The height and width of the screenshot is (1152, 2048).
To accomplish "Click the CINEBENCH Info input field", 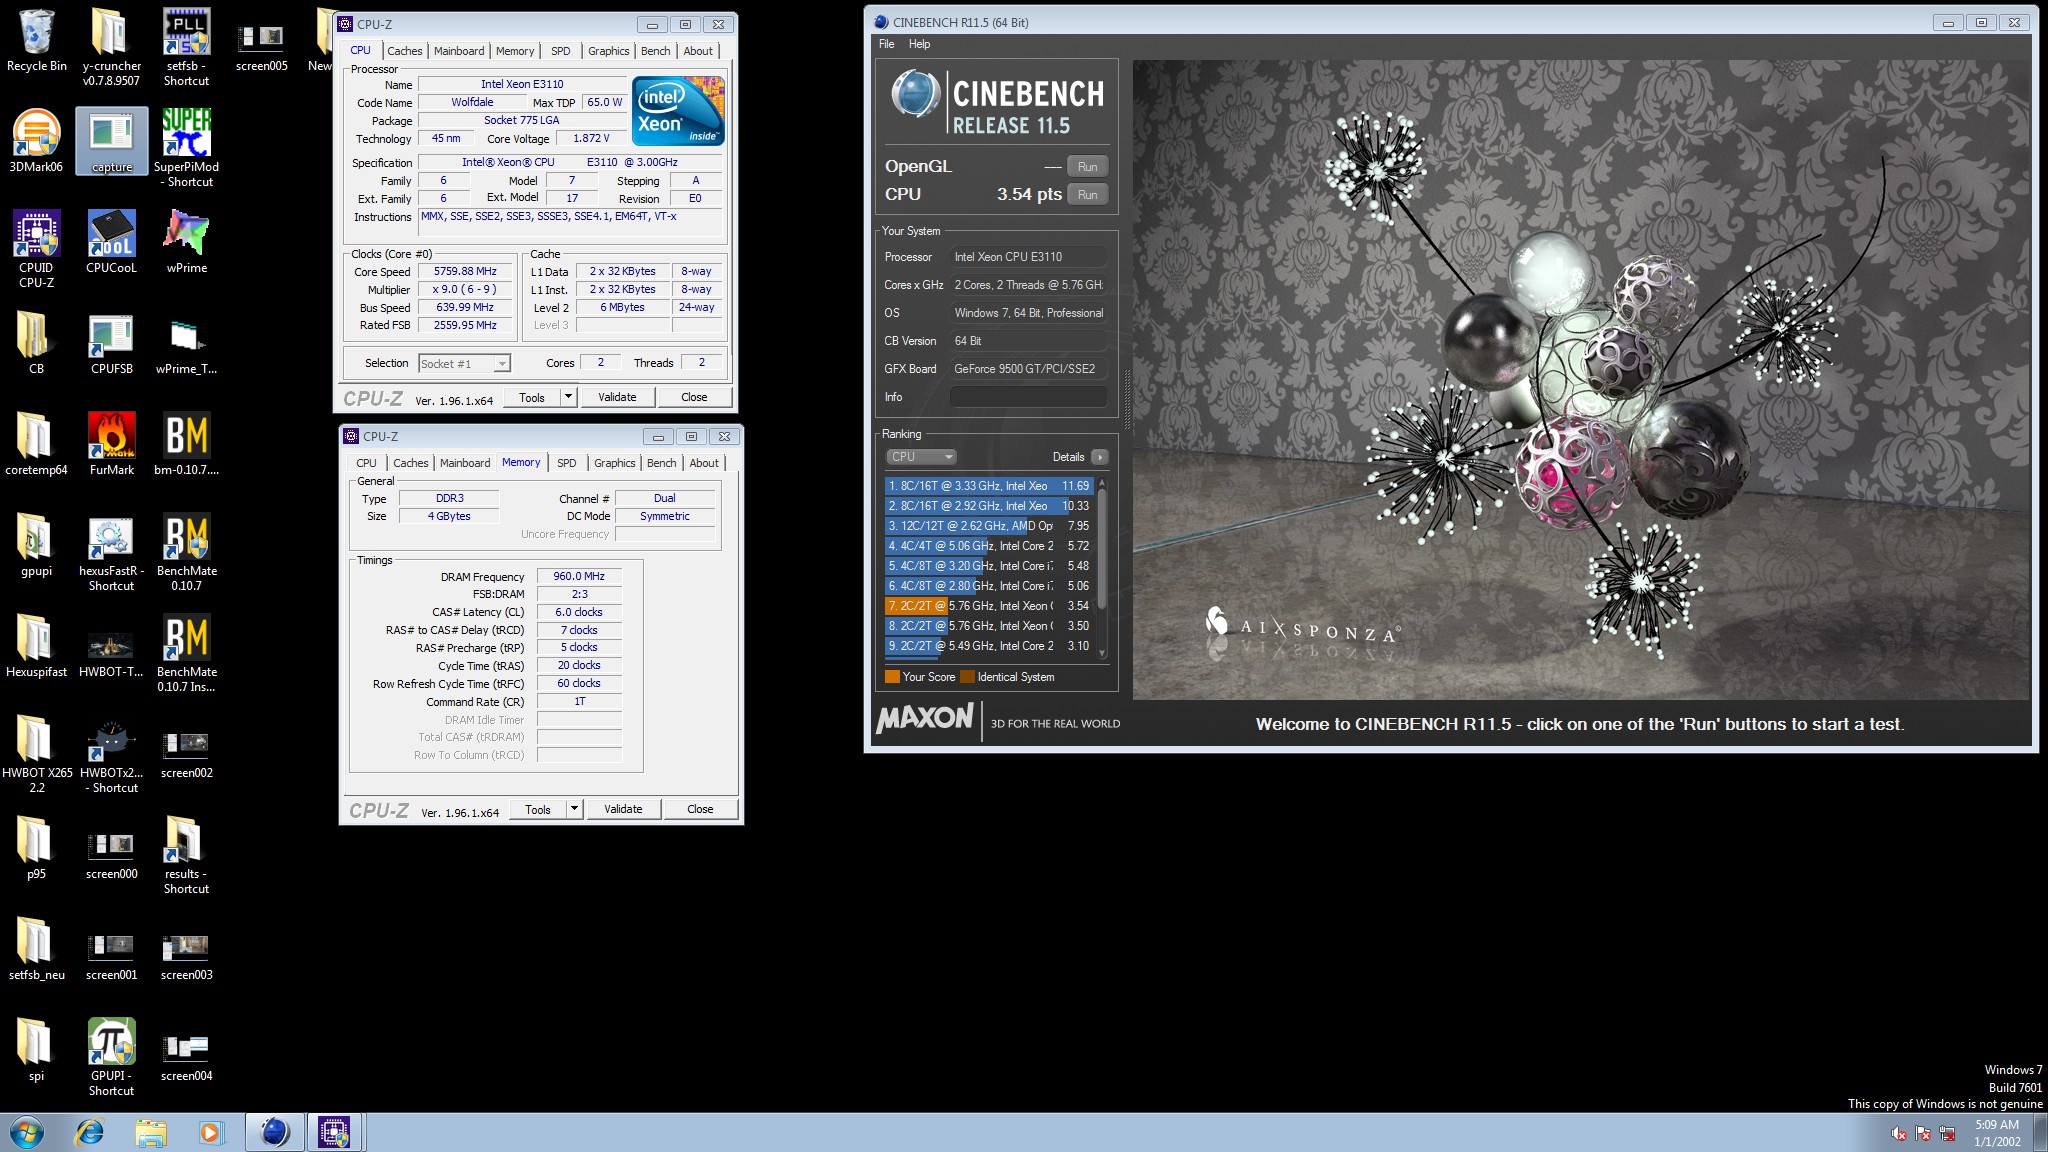I will coord(1028,397).
